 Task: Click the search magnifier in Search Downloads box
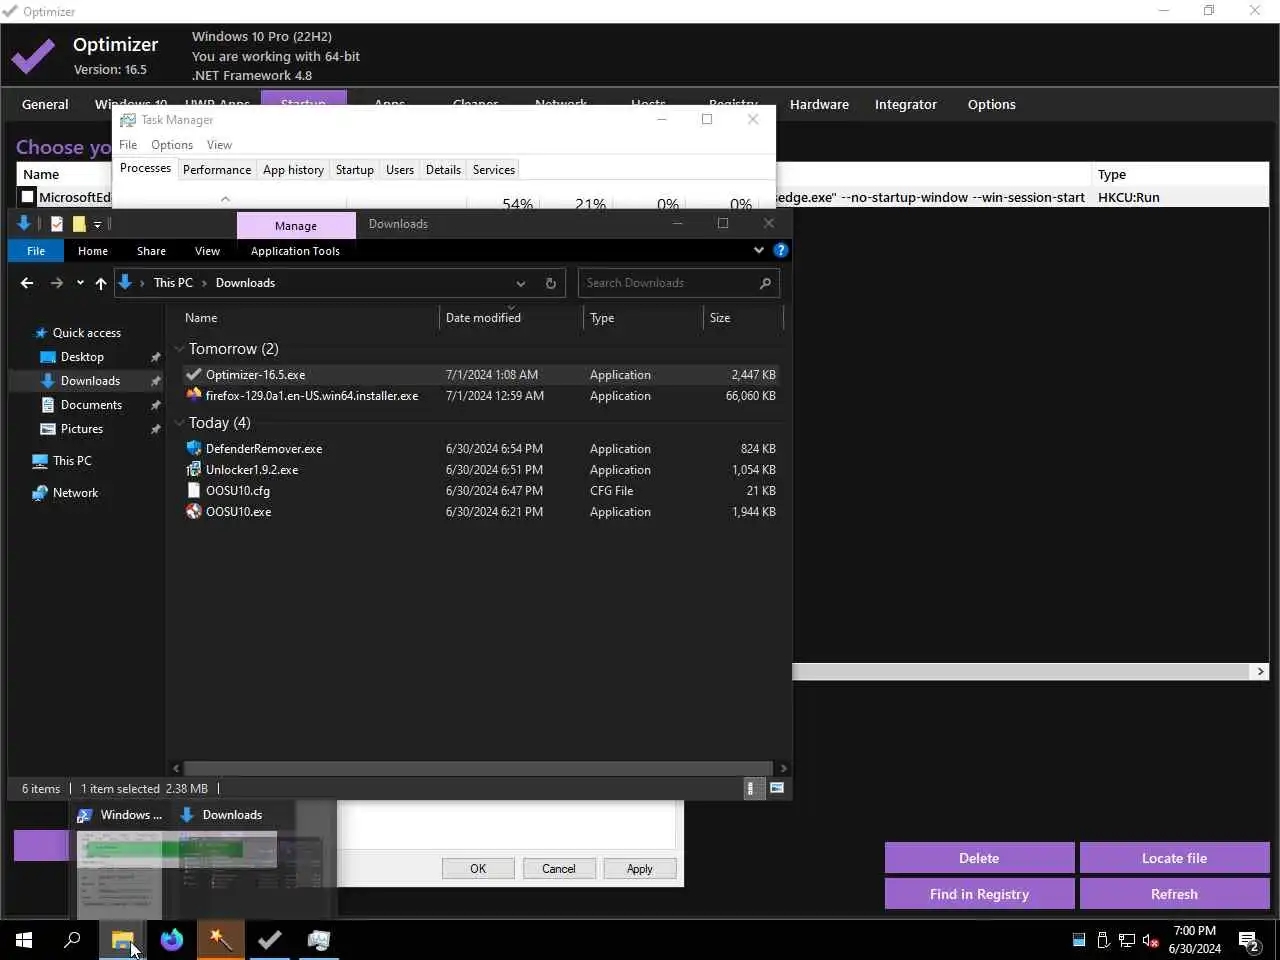pos(765,283)
